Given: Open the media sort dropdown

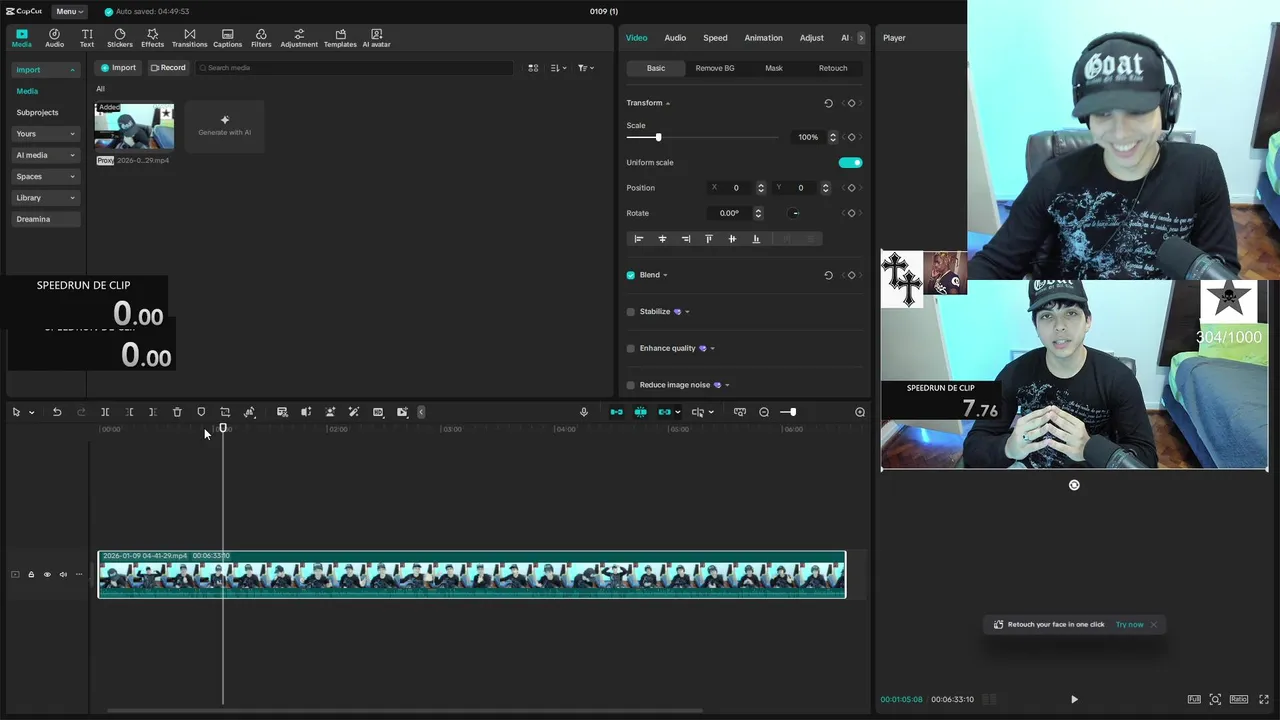Looking at the screenshot, I should point(559,68).
